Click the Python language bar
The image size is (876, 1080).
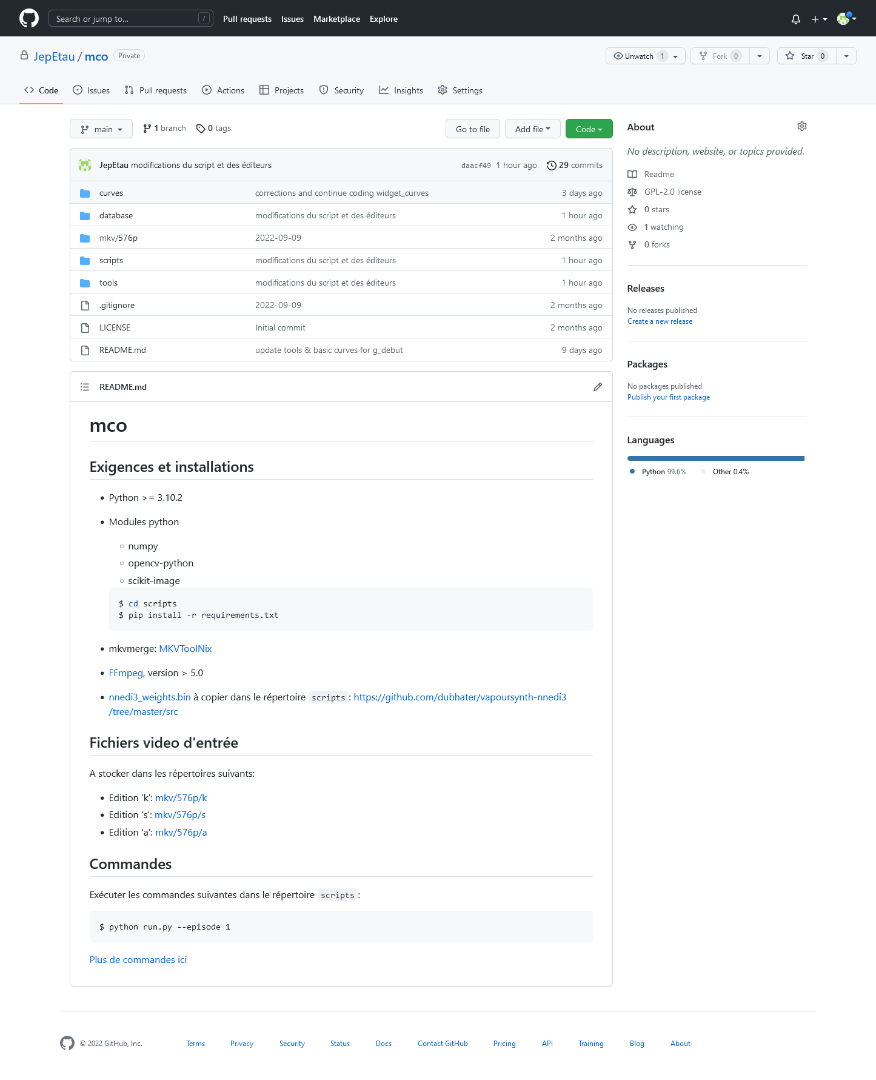click(715, 458)
